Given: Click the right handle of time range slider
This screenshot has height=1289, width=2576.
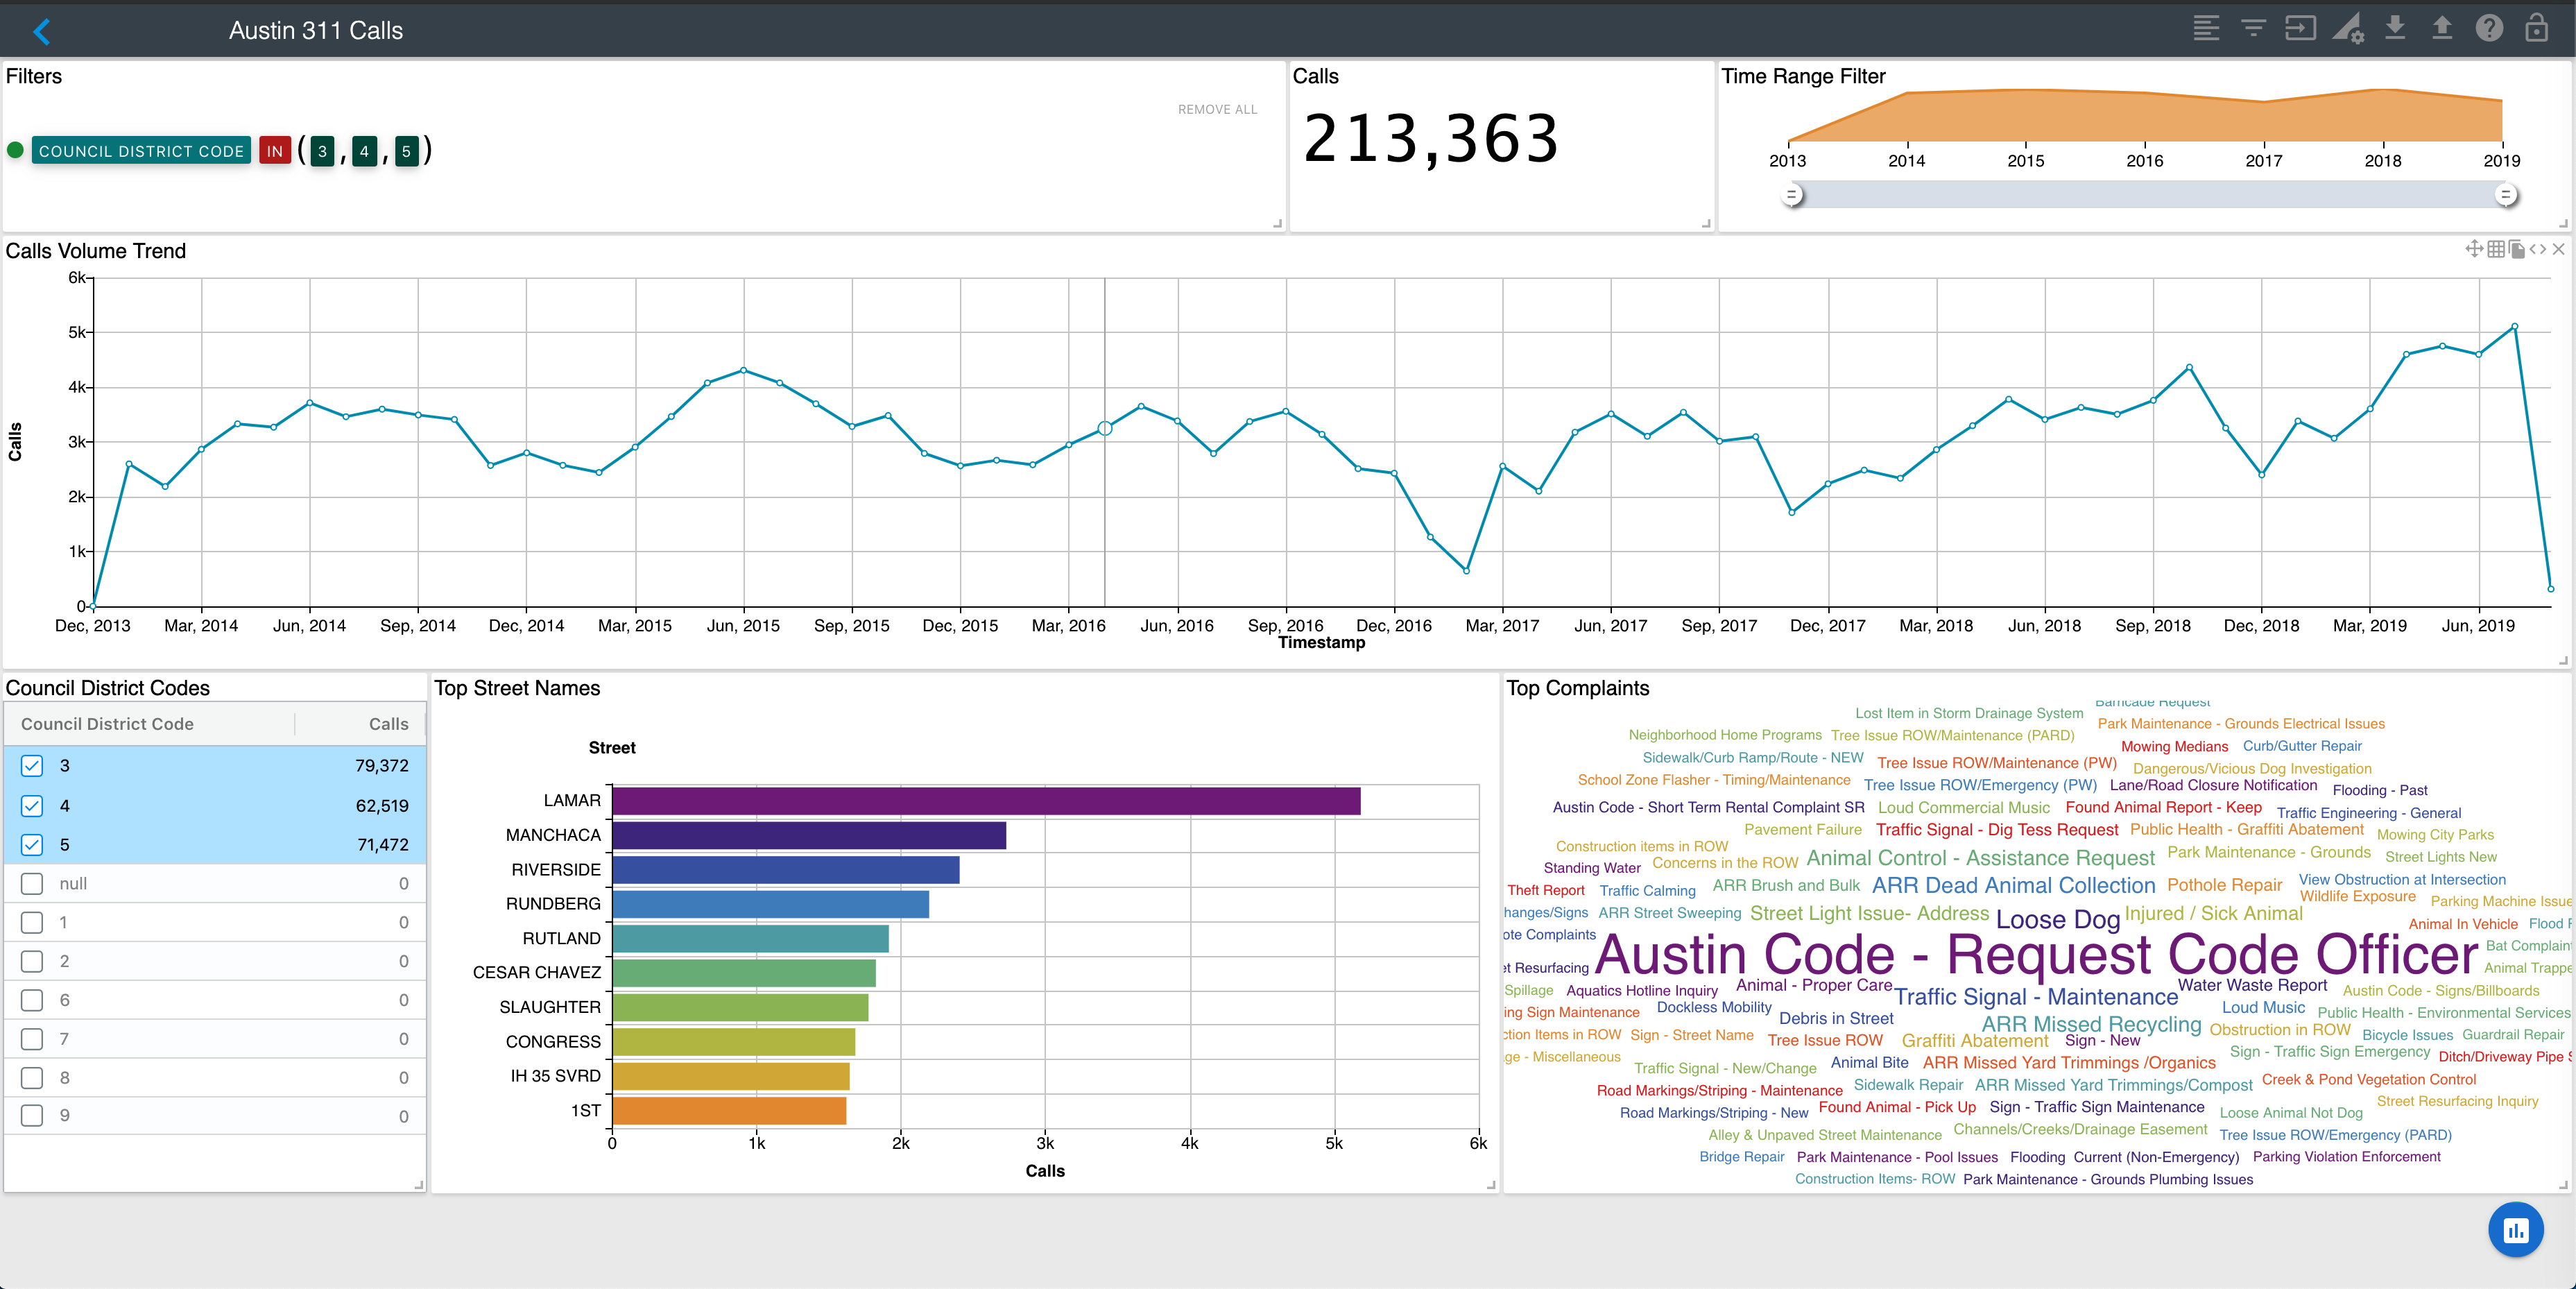Looking at the screenshot, I should [2505, 195].
